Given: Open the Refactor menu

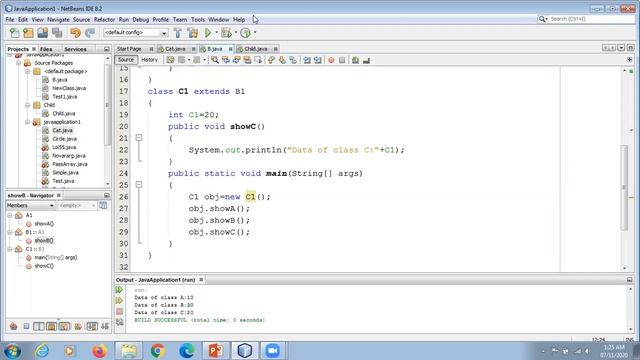Looking at the screenshot, I should pos(104,20).
